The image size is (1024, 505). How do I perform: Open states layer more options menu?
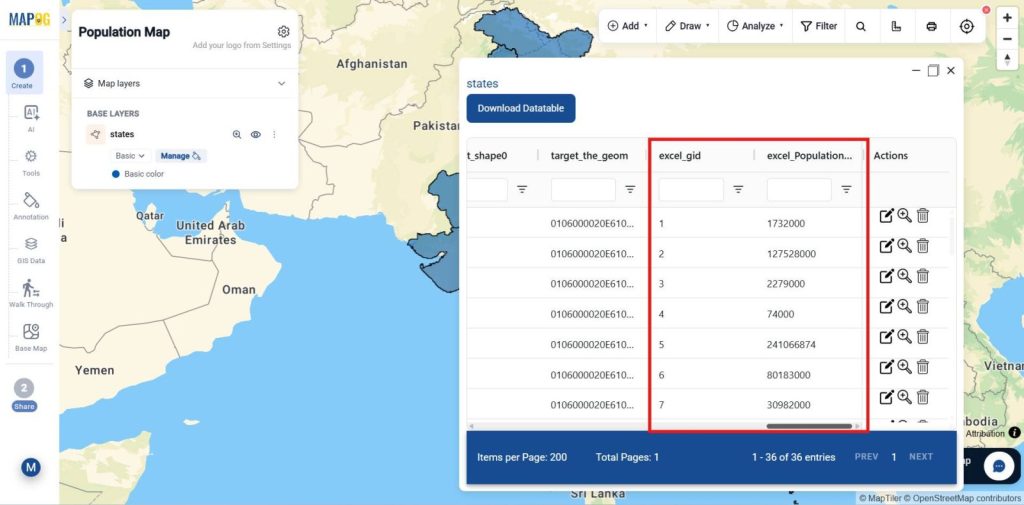[x=274, y=135]
